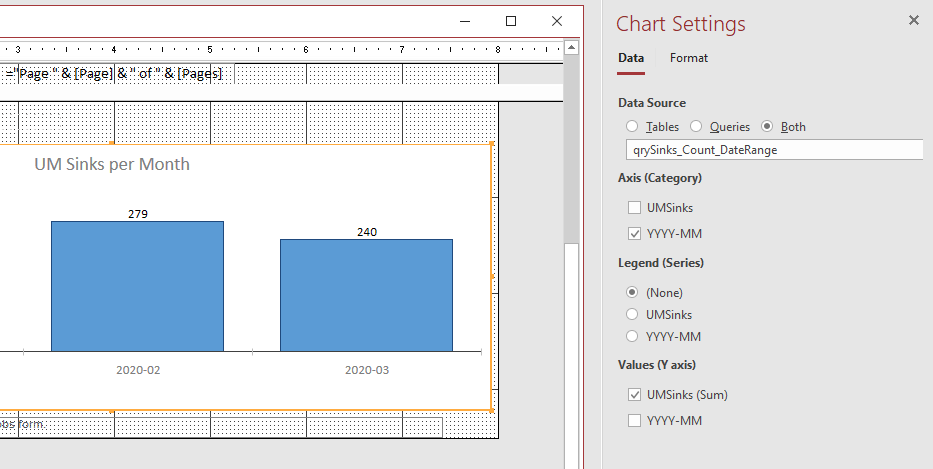Close the Chart Settings pane

(x=913, y=20)
